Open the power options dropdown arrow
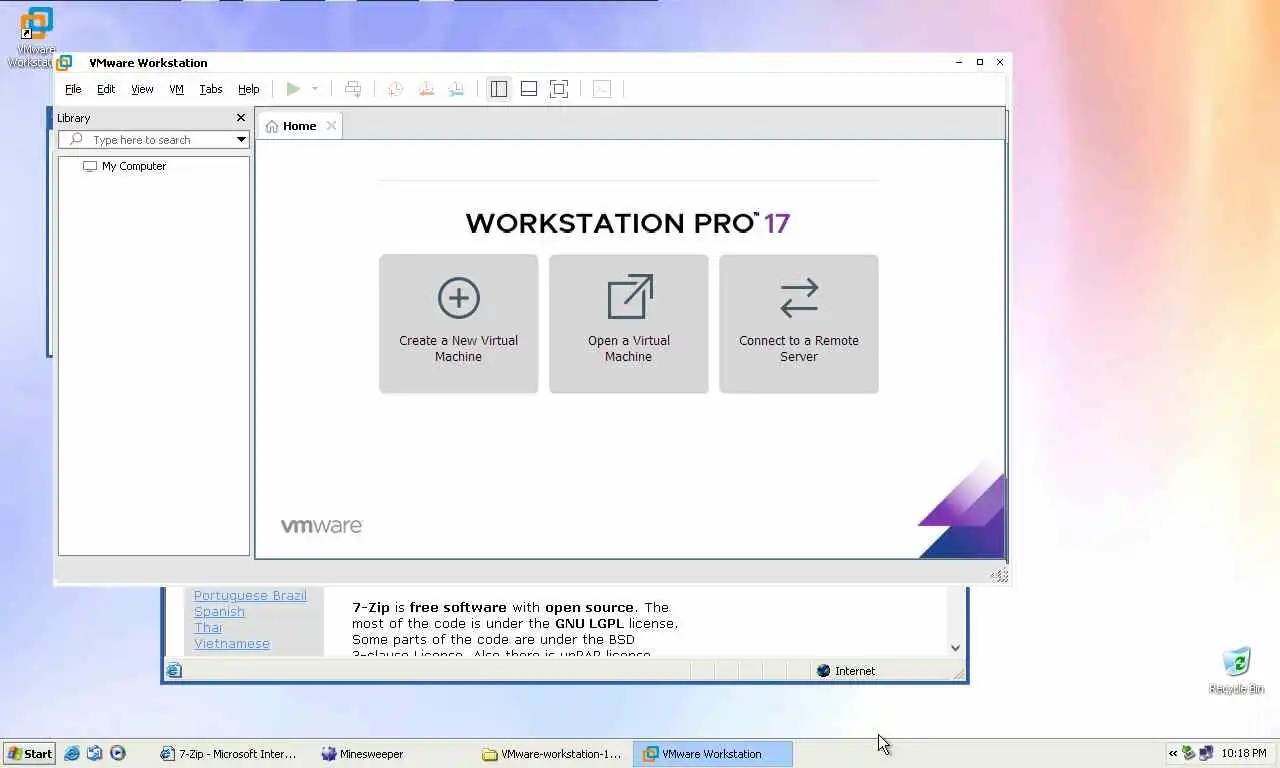The width and height of the screenshot is (1280, 768). click(314, 89)
